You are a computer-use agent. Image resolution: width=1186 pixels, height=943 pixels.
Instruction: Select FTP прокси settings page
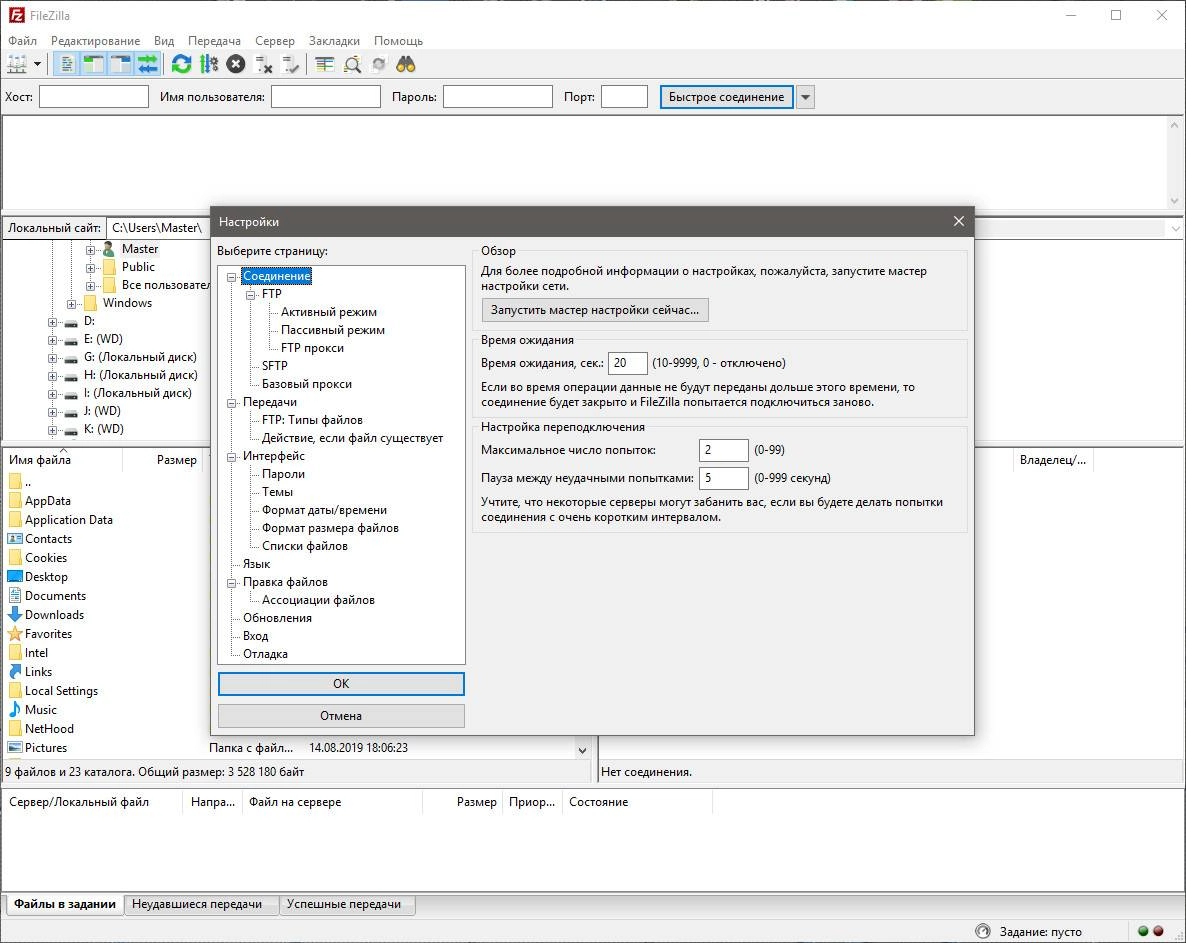tap(312, 348)
